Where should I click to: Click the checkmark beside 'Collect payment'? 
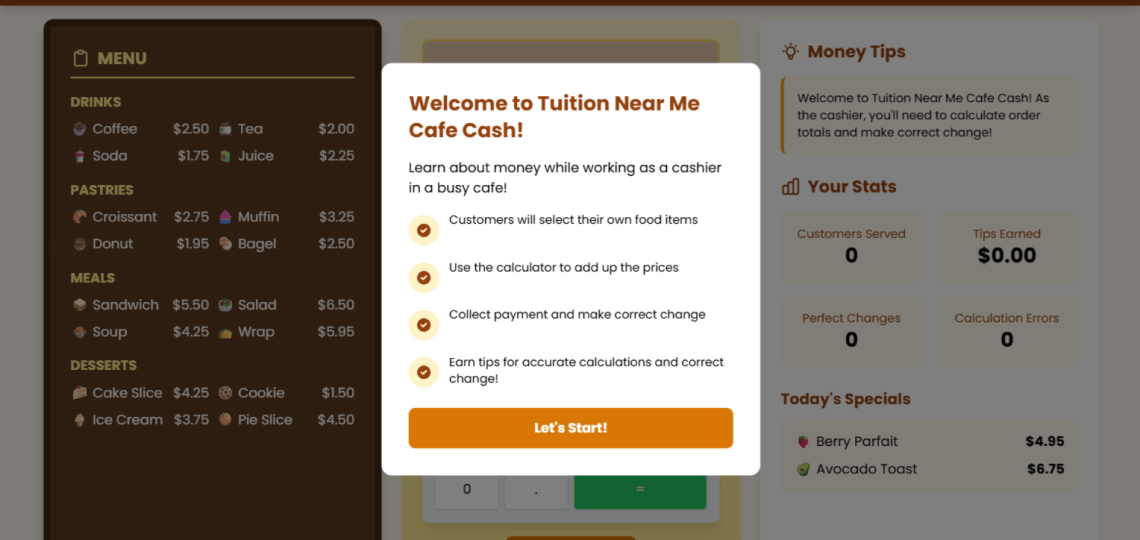click(x=424, y=325)
